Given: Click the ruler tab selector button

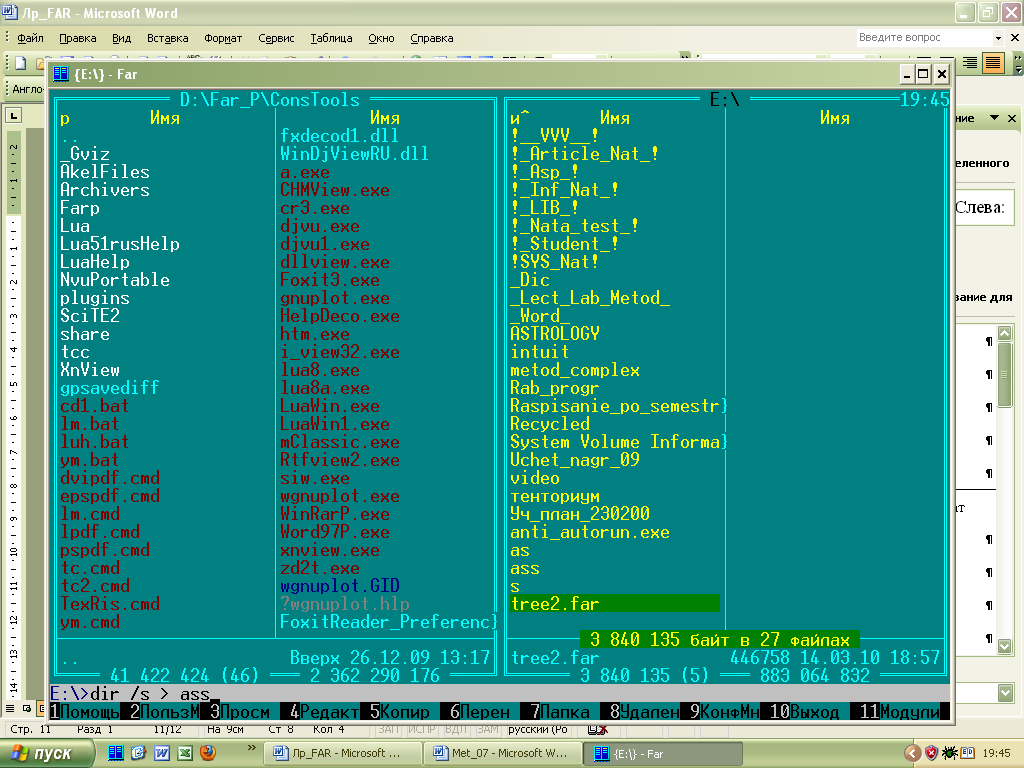Looking at the screenshot, I should tap(13, 116).
